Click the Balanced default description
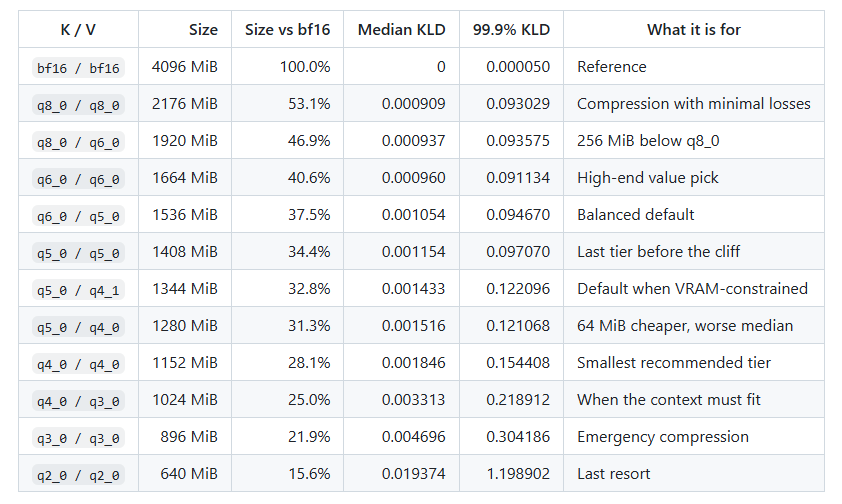842x504 pixels. point(635,215)
